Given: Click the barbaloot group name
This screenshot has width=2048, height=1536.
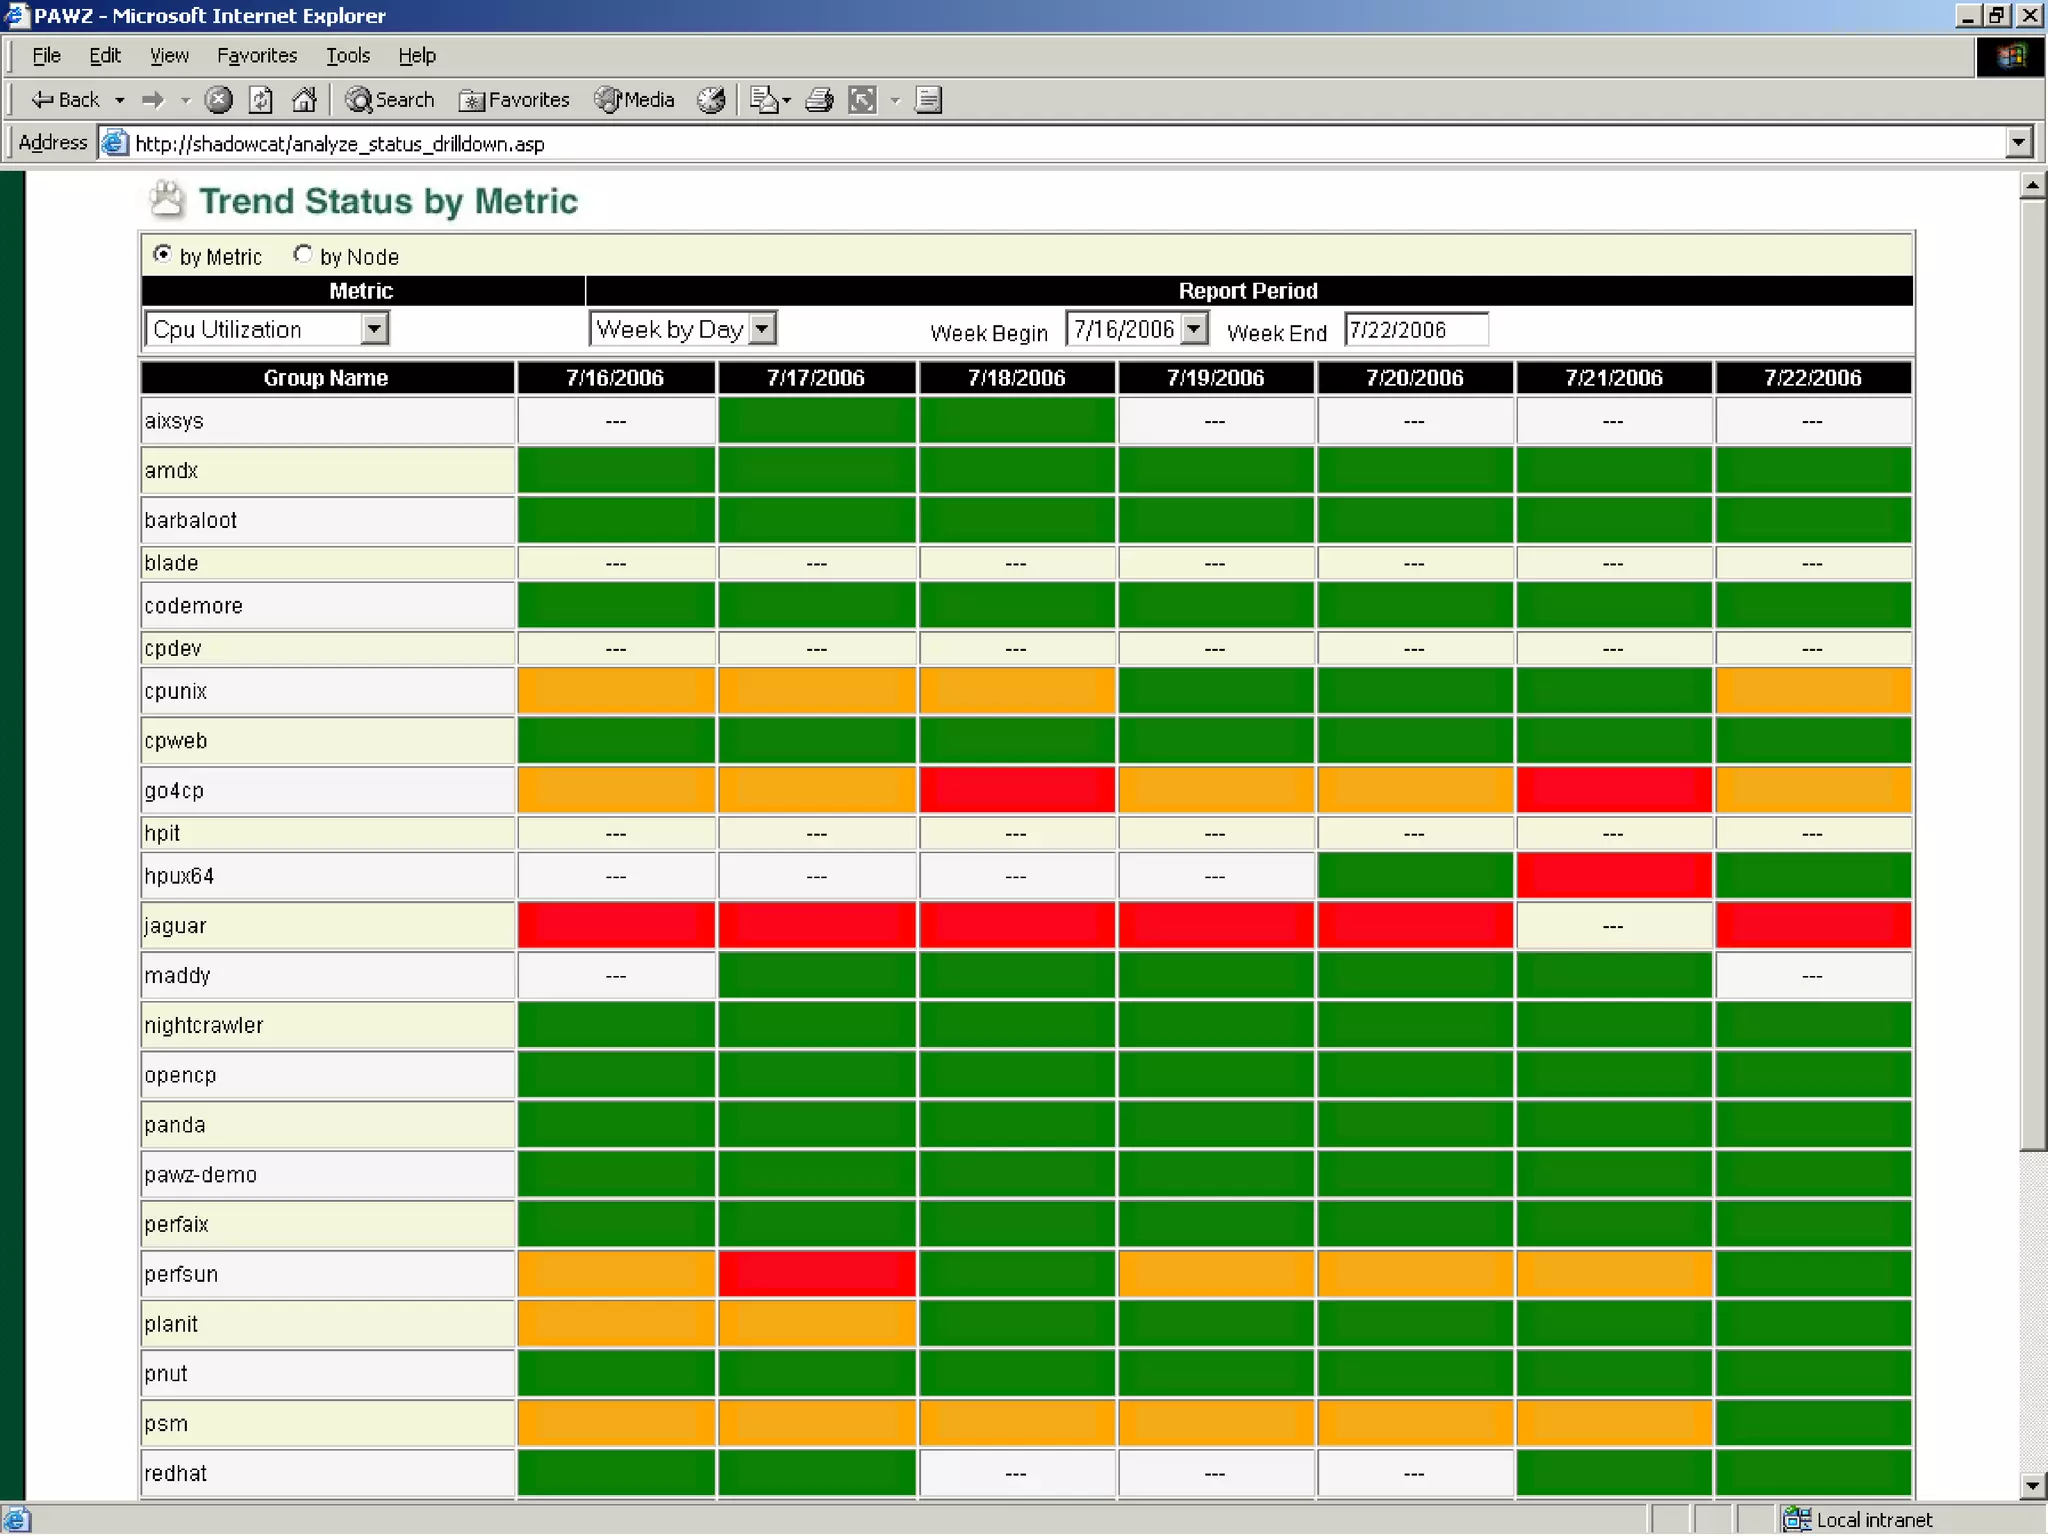Looking at the screenshot, I should click(x=191, y=521).
